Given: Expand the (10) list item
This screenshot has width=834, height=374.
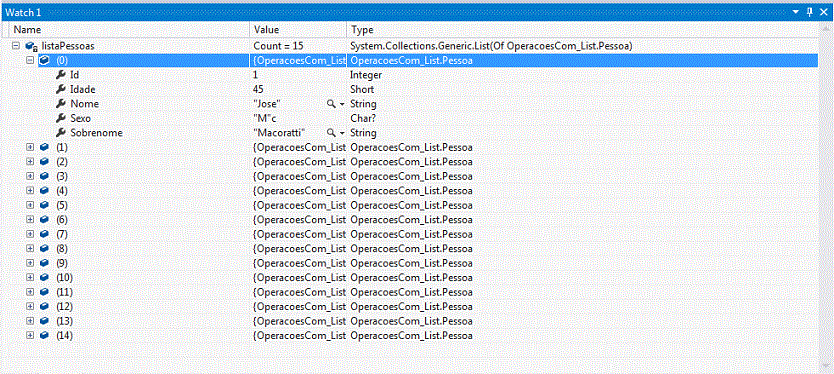Looking at the screenshot, I should (30, 278).
